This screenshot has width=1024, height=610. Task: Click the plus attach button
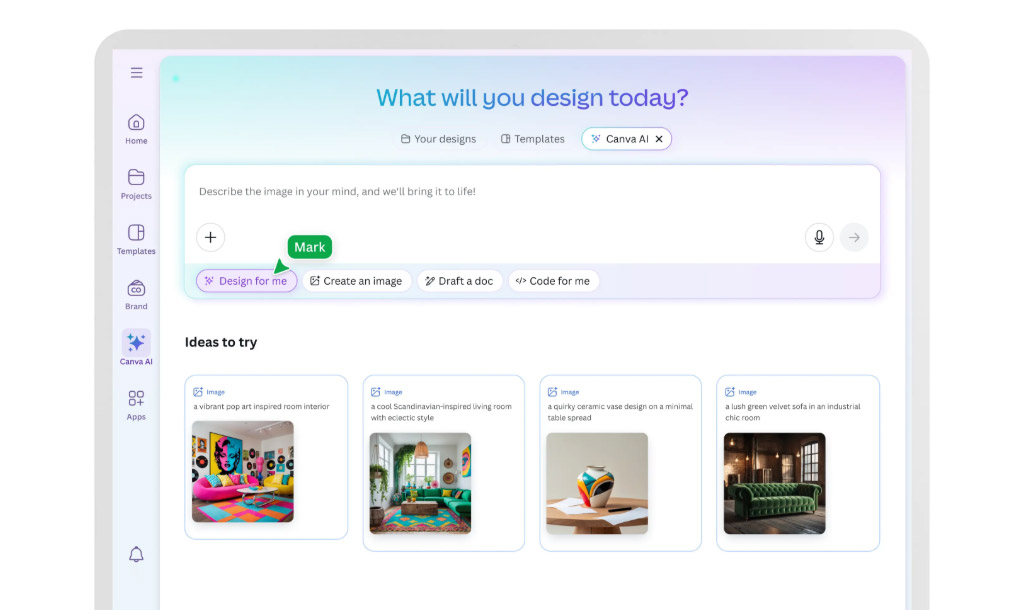(210, 237)
